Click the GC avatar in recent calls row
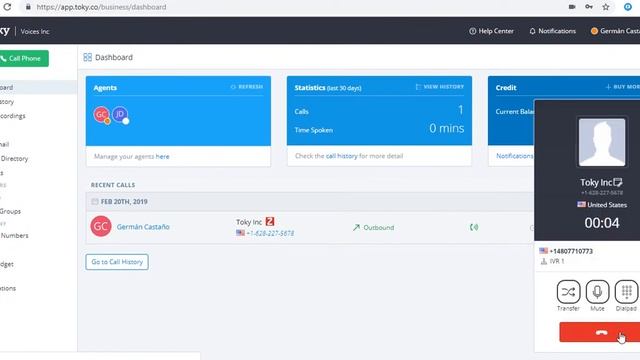The image size is (640, 360). 101,227
